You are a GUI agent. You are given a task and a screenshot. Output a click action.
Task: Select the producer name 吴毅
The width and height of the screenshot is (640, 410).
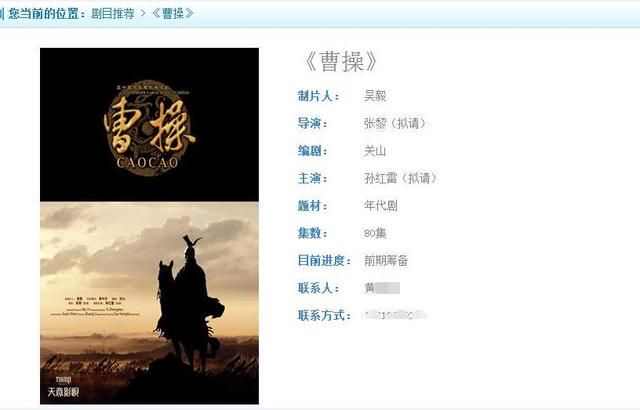[375, 96]
